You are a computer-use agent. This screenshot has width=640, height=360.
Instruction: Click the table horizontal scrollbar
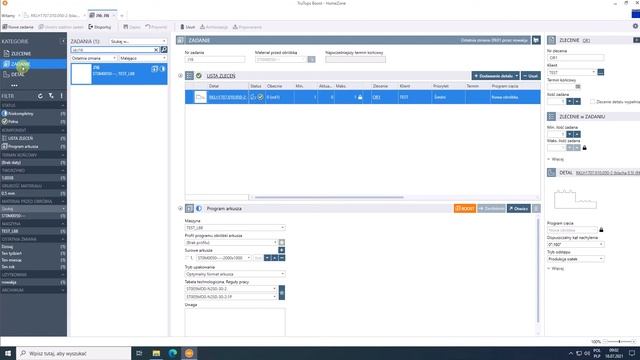pyautogui.click(x=329, y=197)
